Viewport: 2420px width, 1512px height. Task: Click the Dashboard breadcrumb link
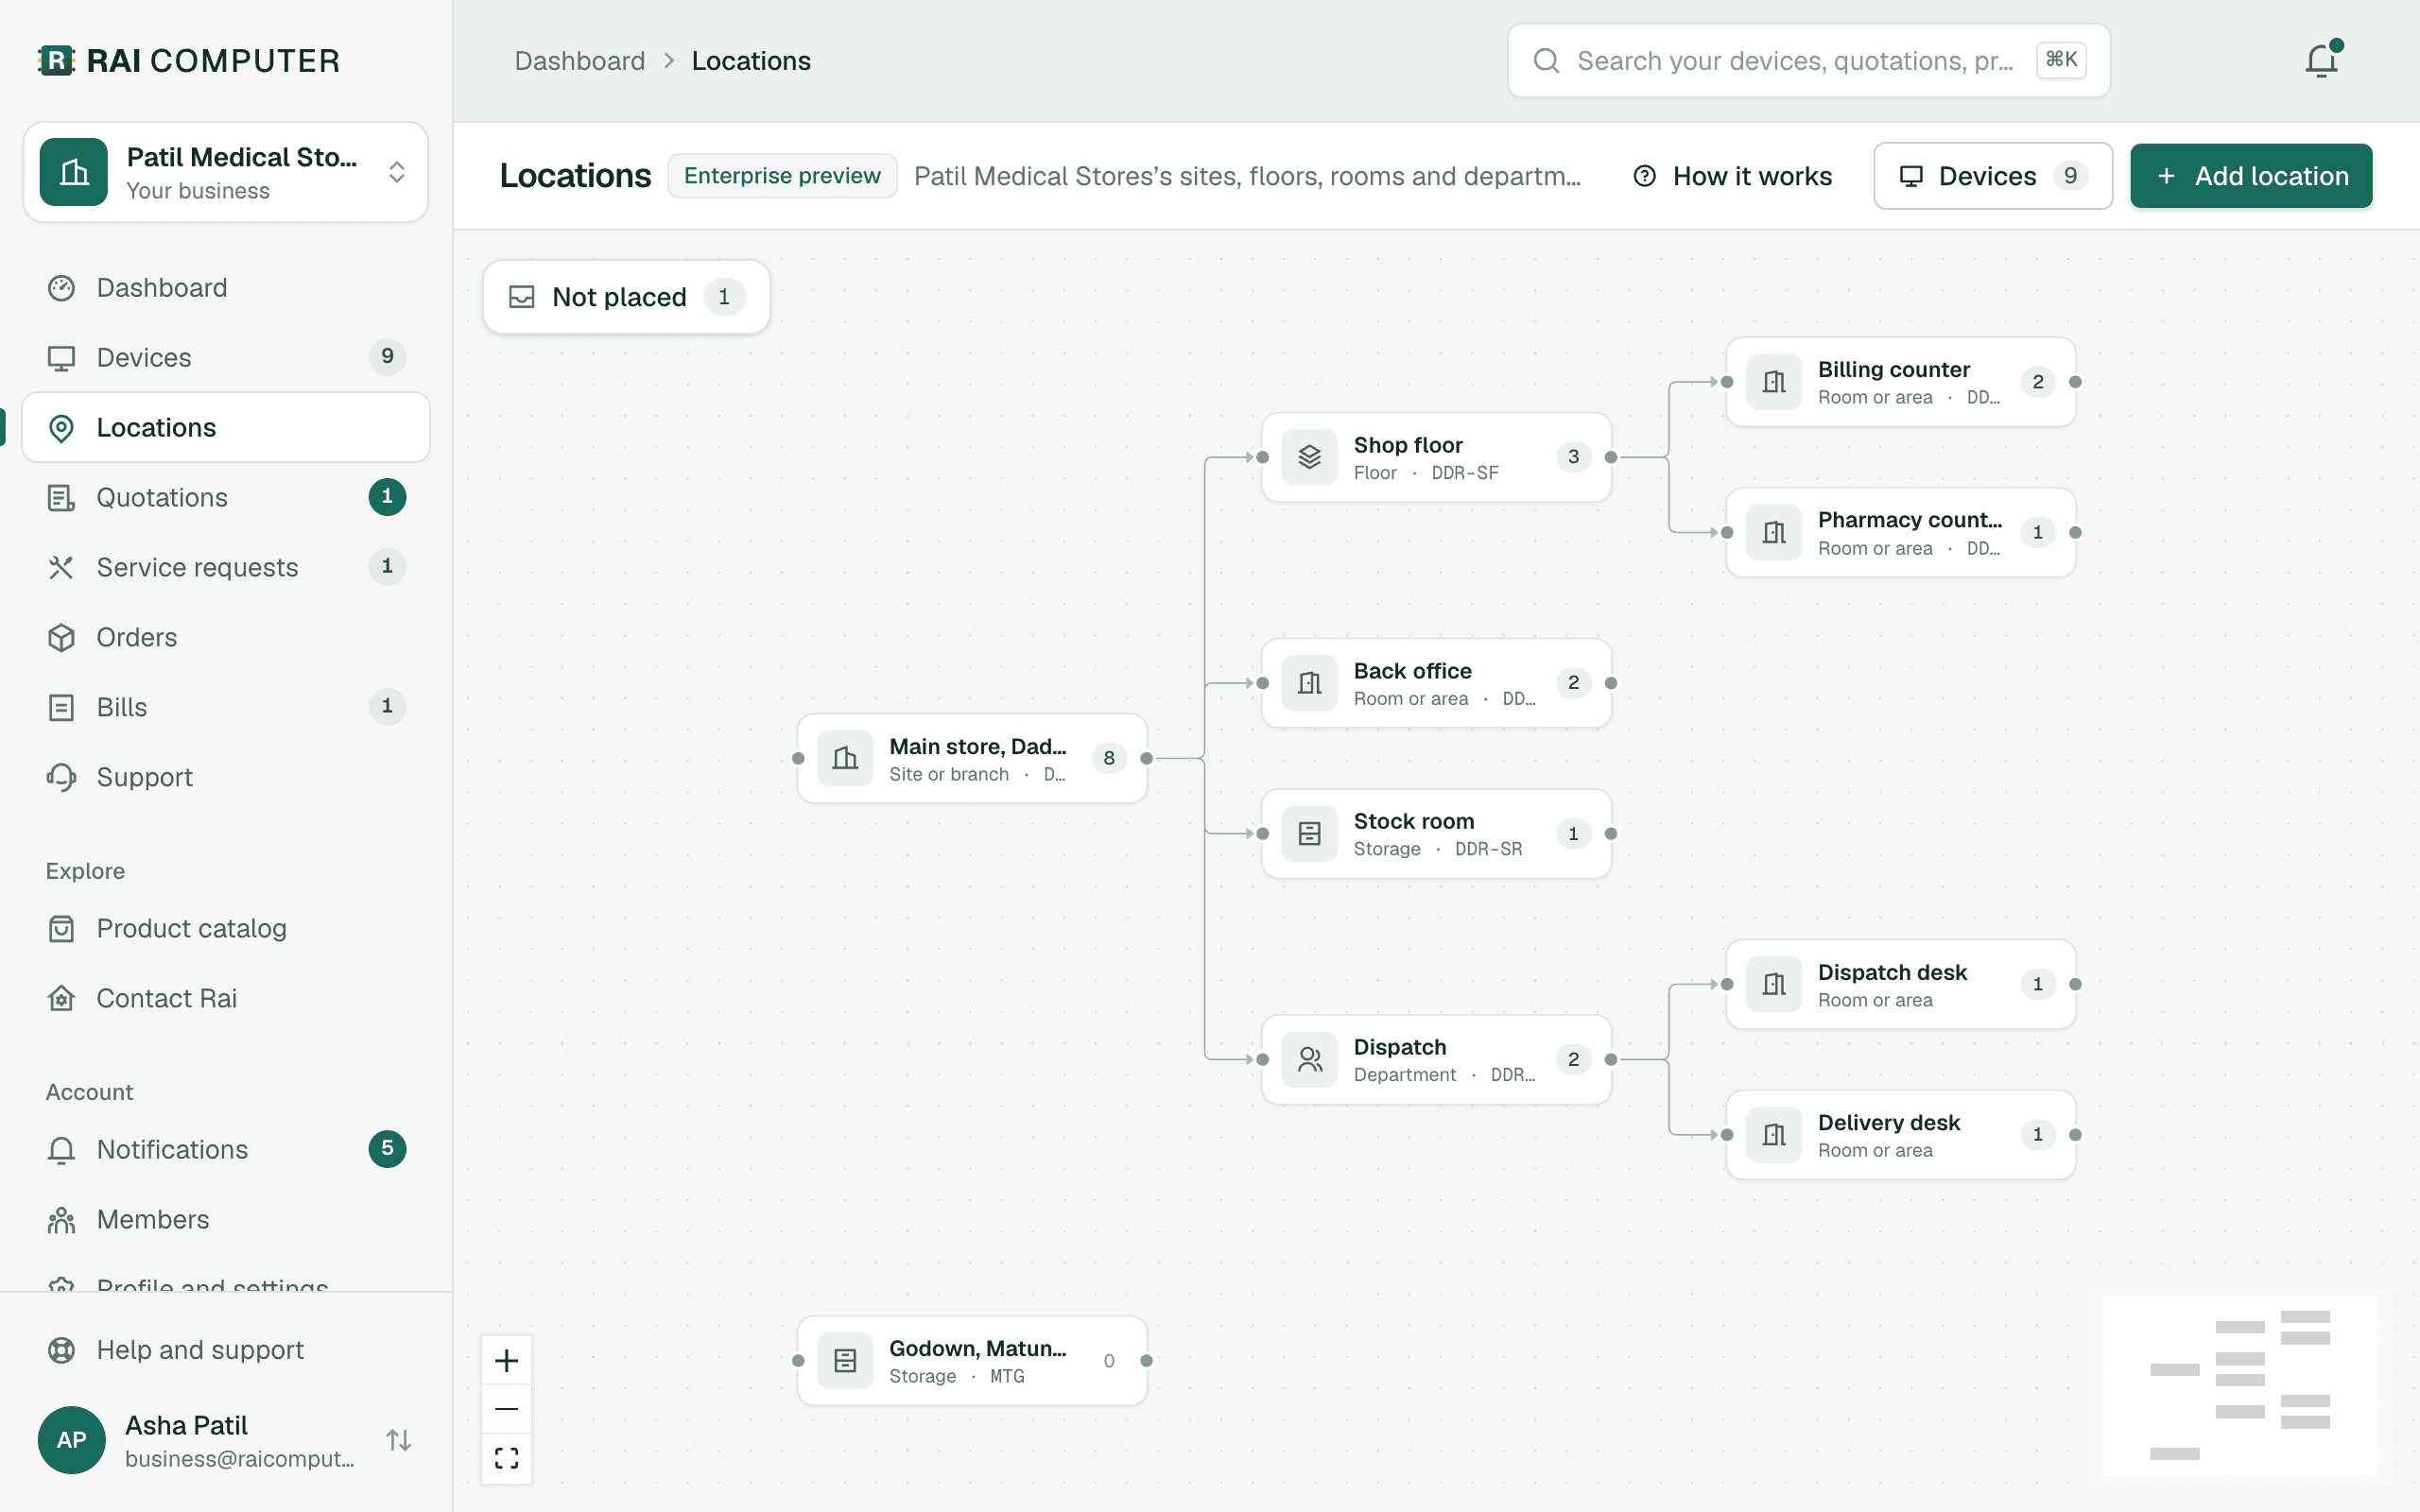579,61
